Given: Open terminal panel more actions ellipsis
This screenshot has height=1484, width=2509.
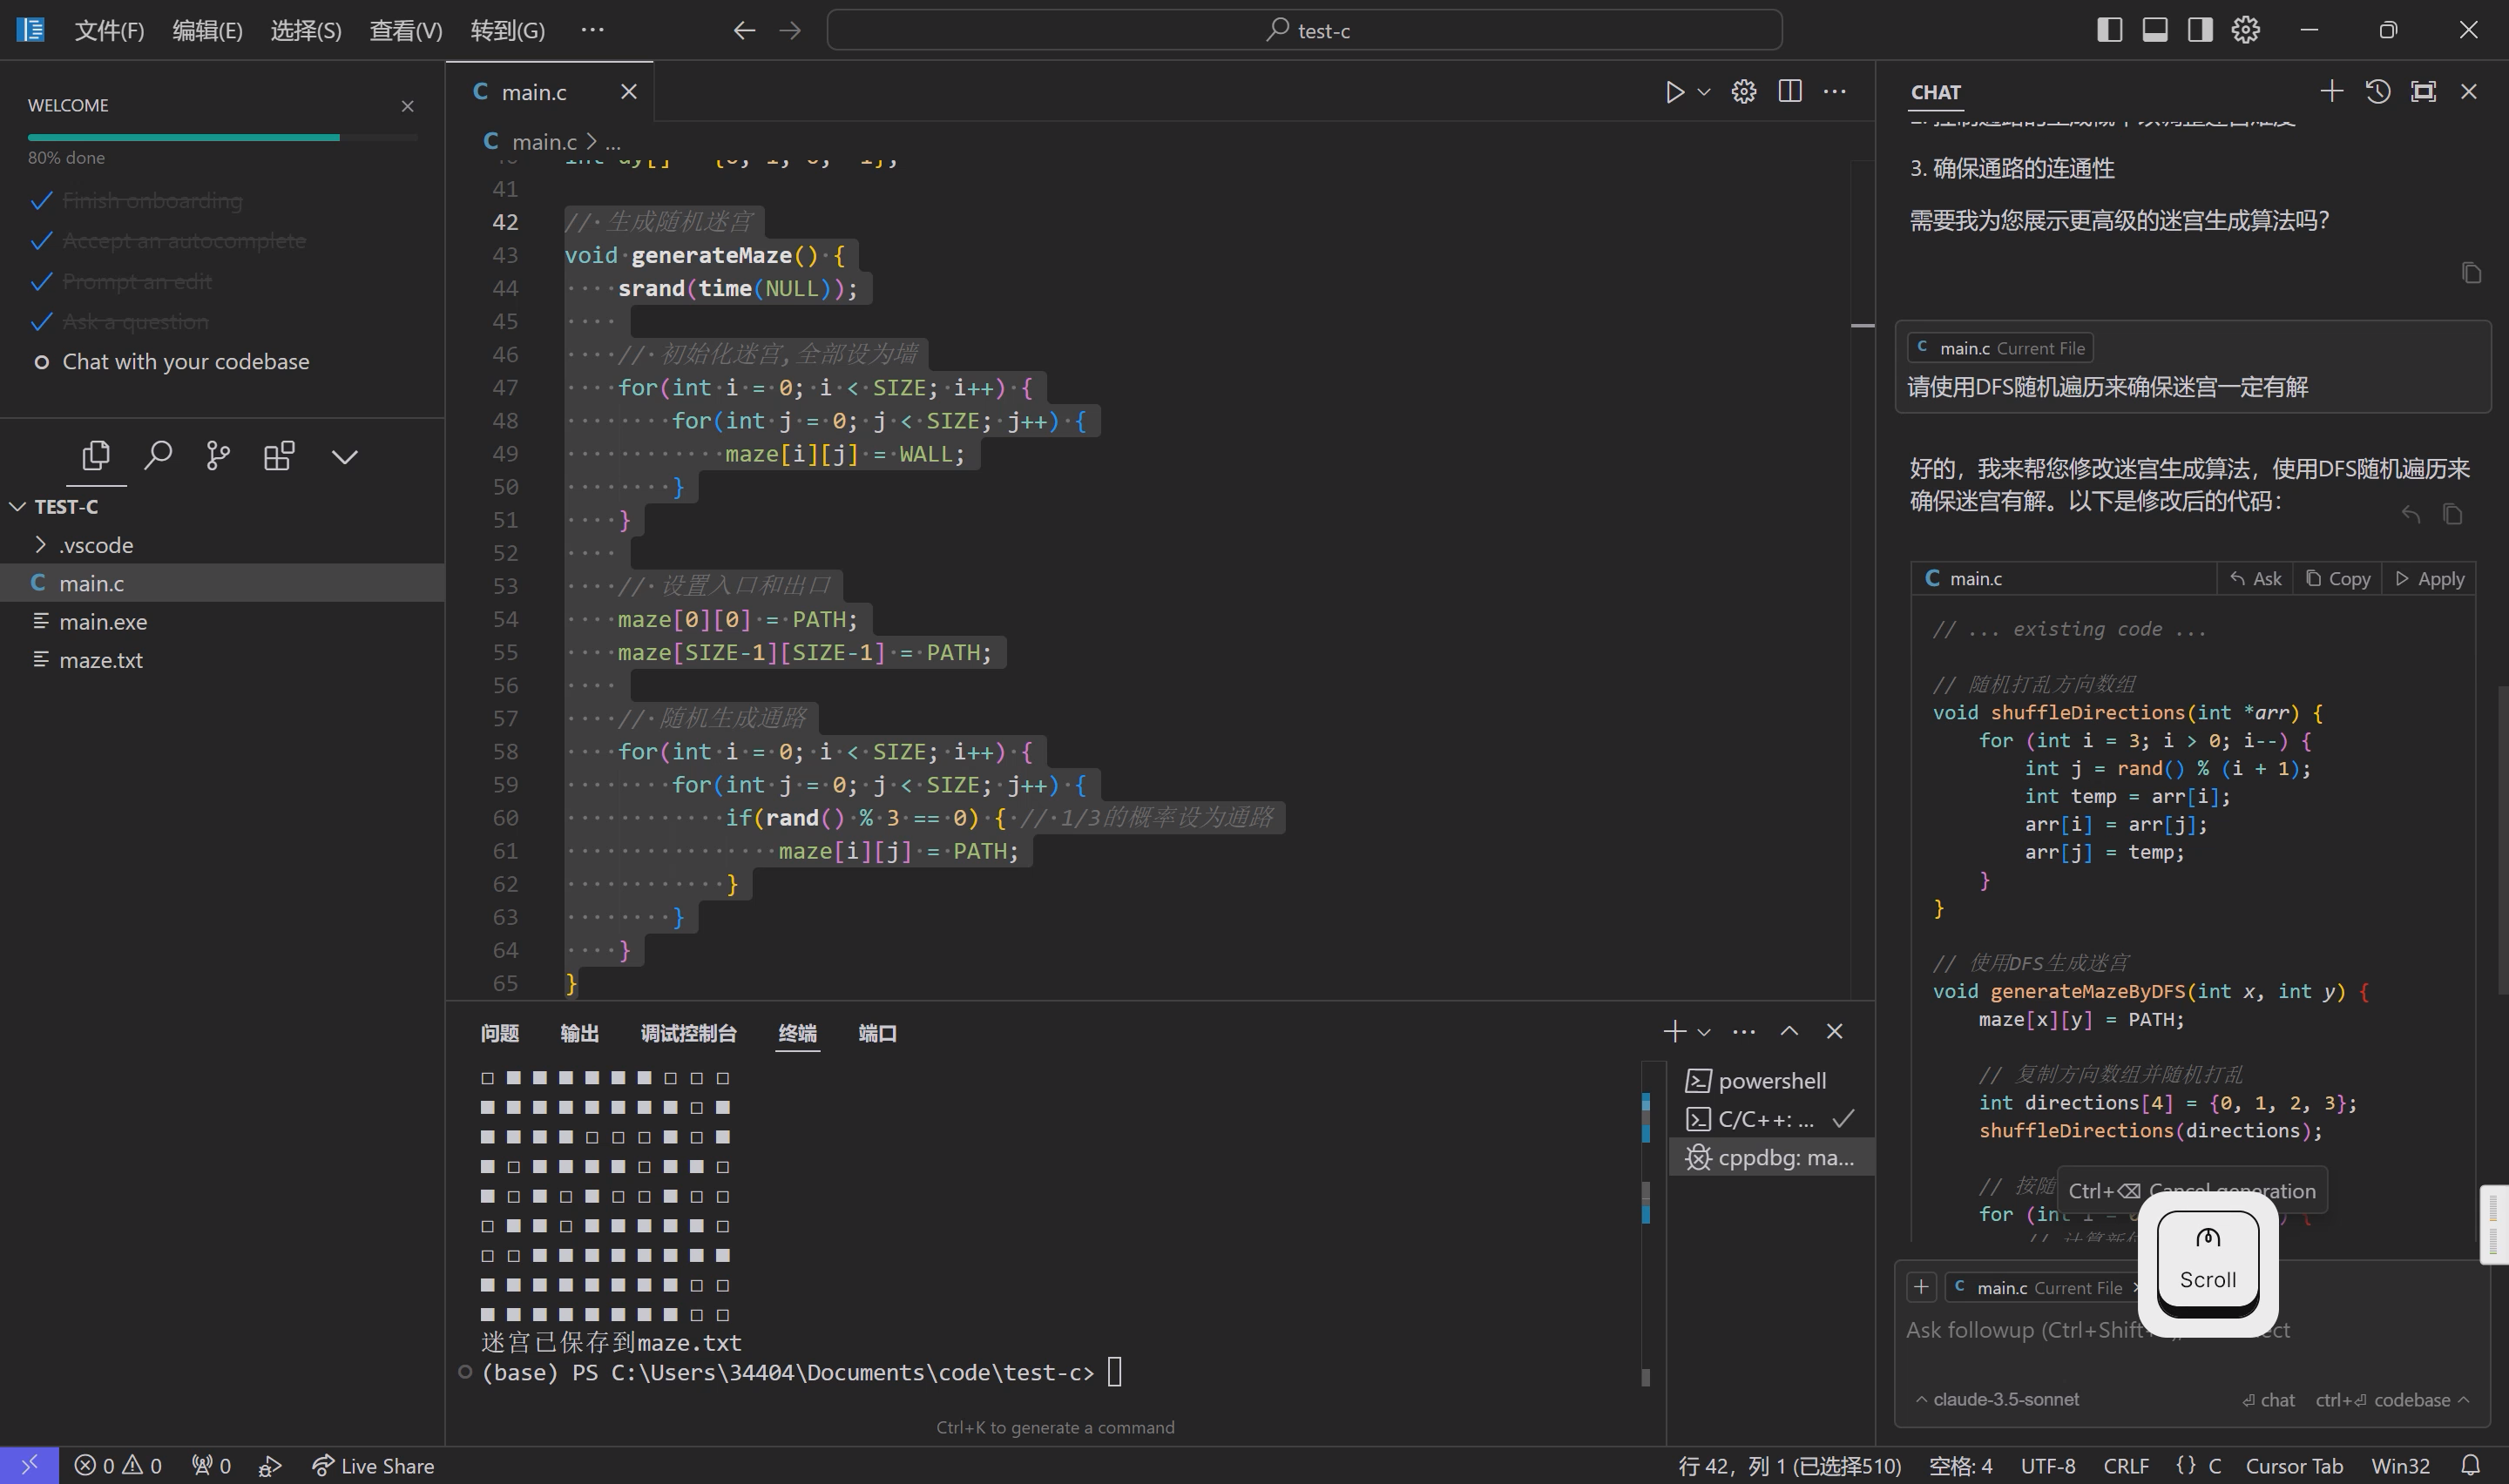Looking at the screenshot, I should [1744, 1031].
